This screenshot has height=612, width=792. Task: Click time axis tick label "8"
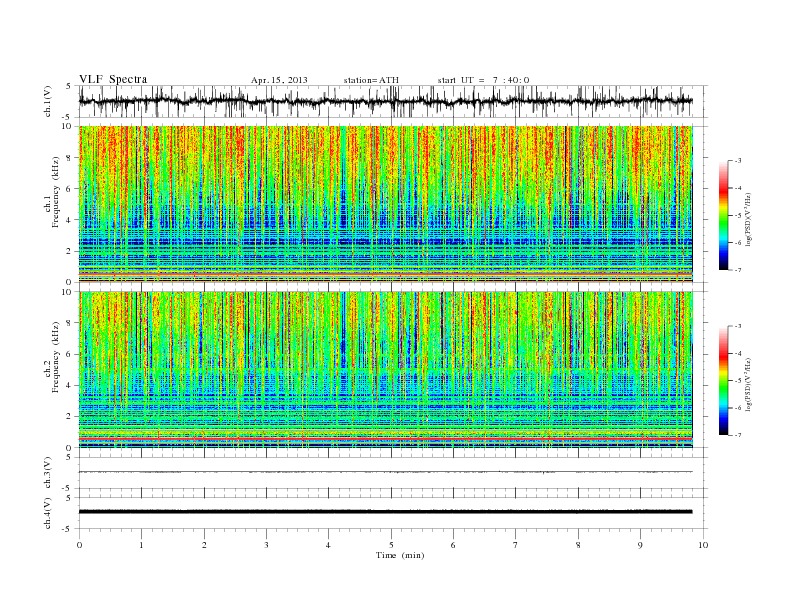(578, 545)
